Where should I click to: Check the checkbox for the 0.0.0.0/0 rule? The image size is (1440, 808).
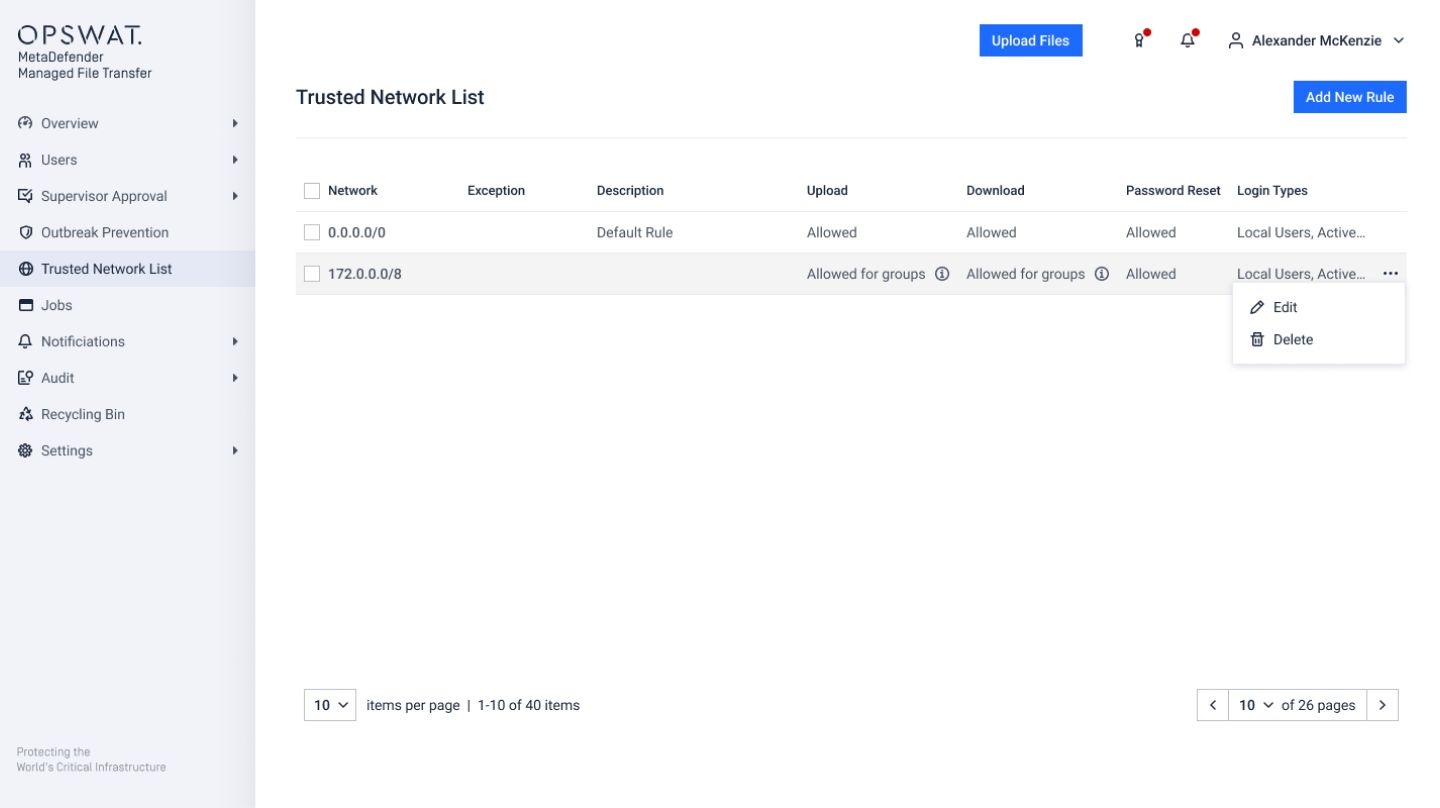pos(311,231)
